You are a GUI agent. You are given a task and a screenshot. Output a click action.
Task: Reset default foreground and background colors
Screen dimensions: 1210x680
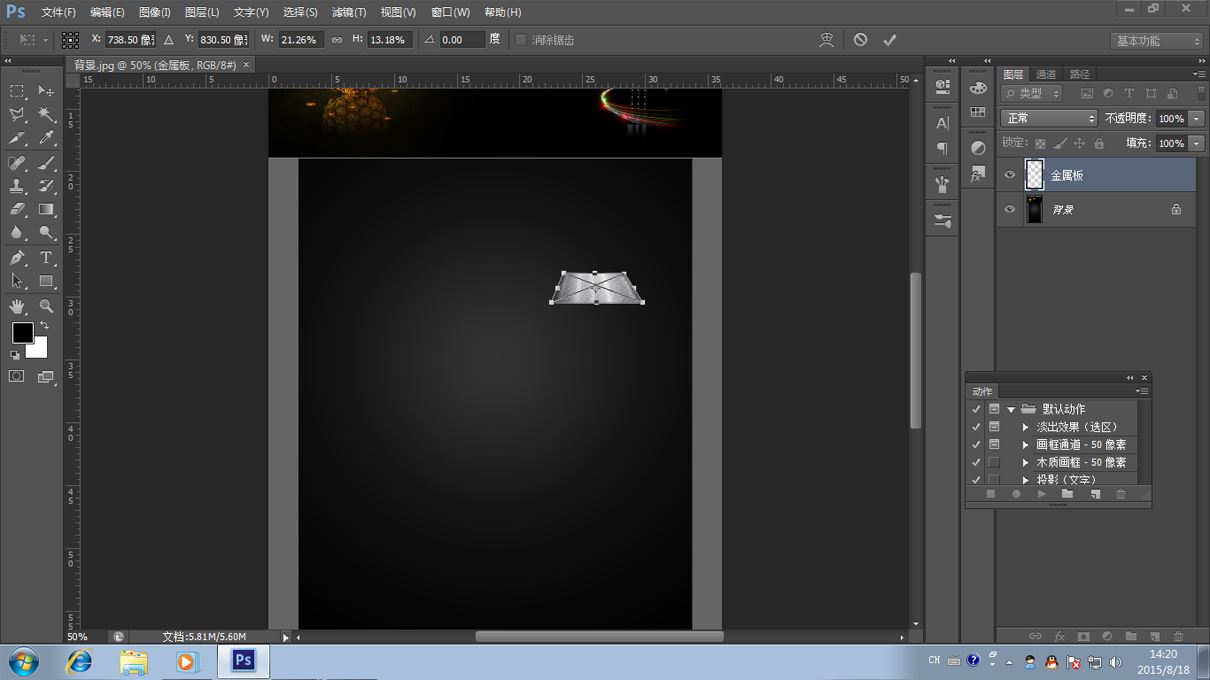(x=15, y=355)
